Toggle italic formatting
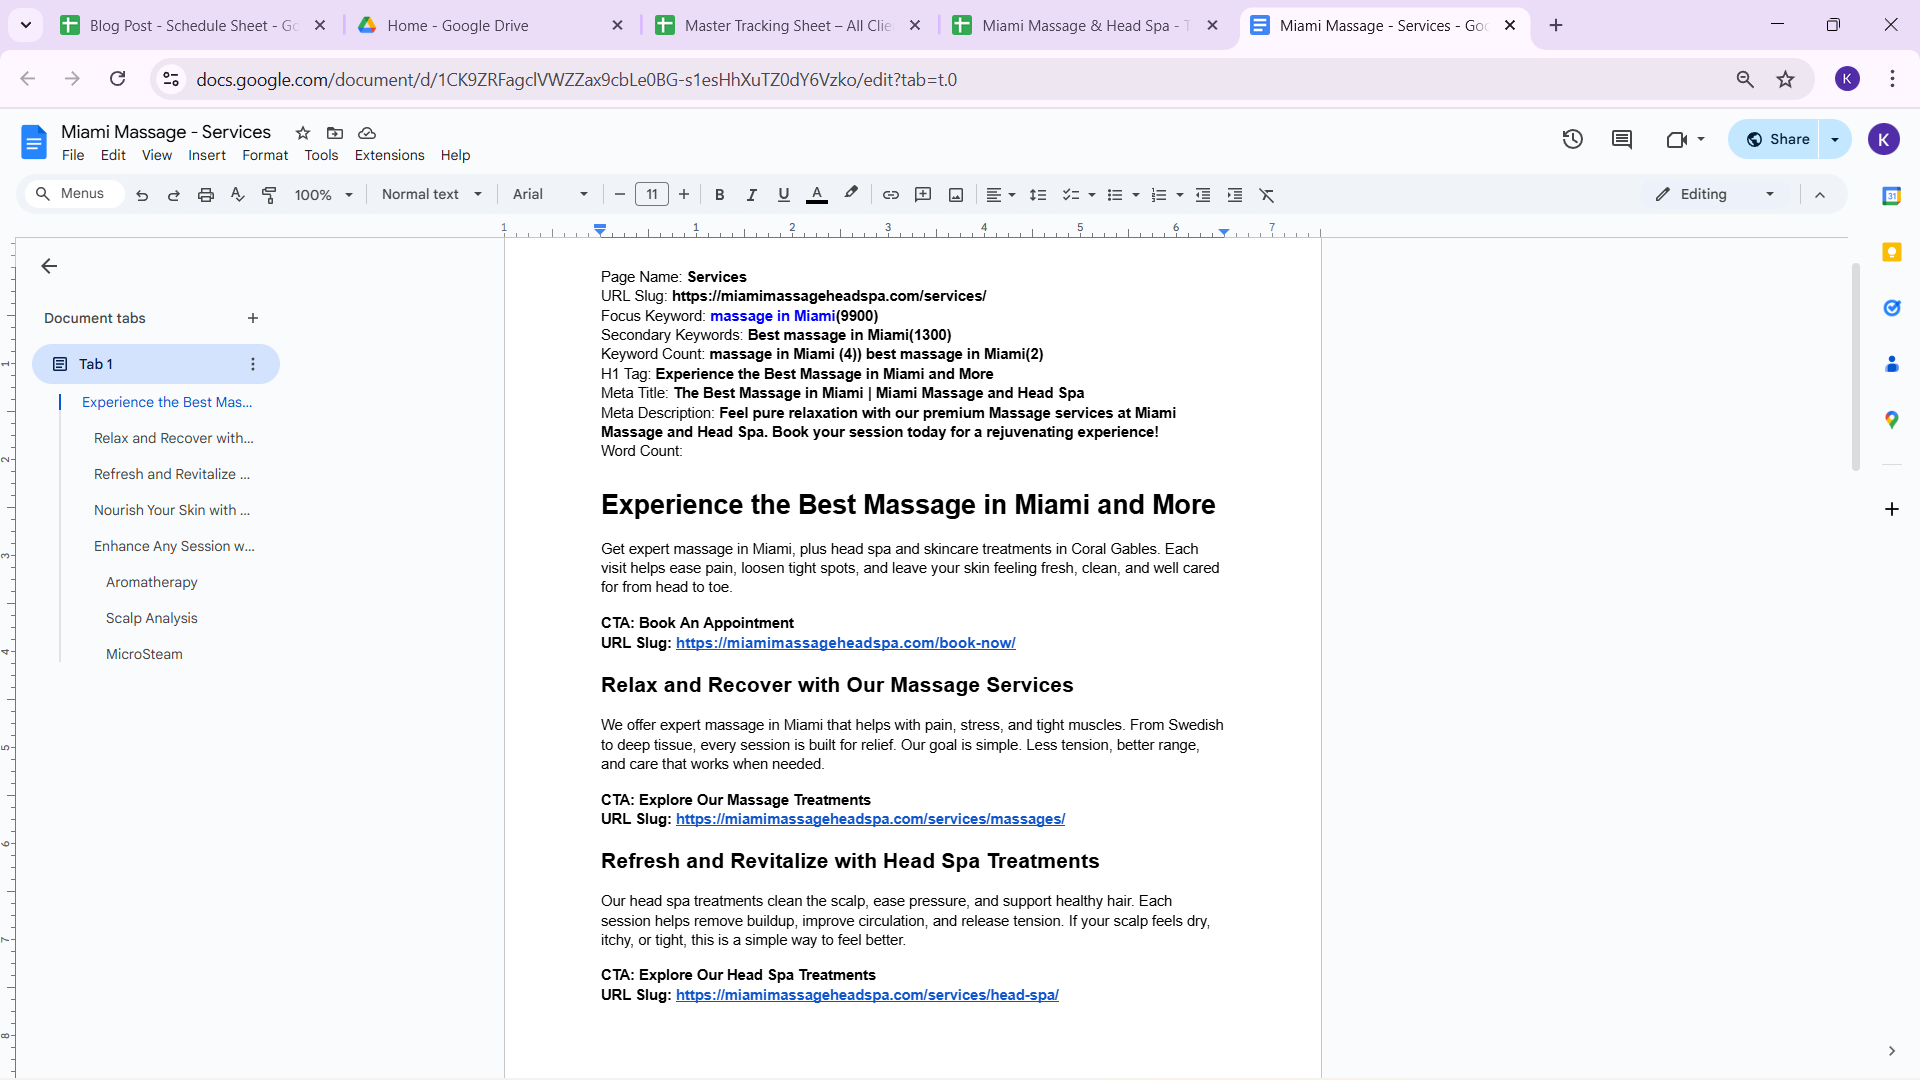The width and height of the screenshot is (1920, 1080). coord(751,195)
